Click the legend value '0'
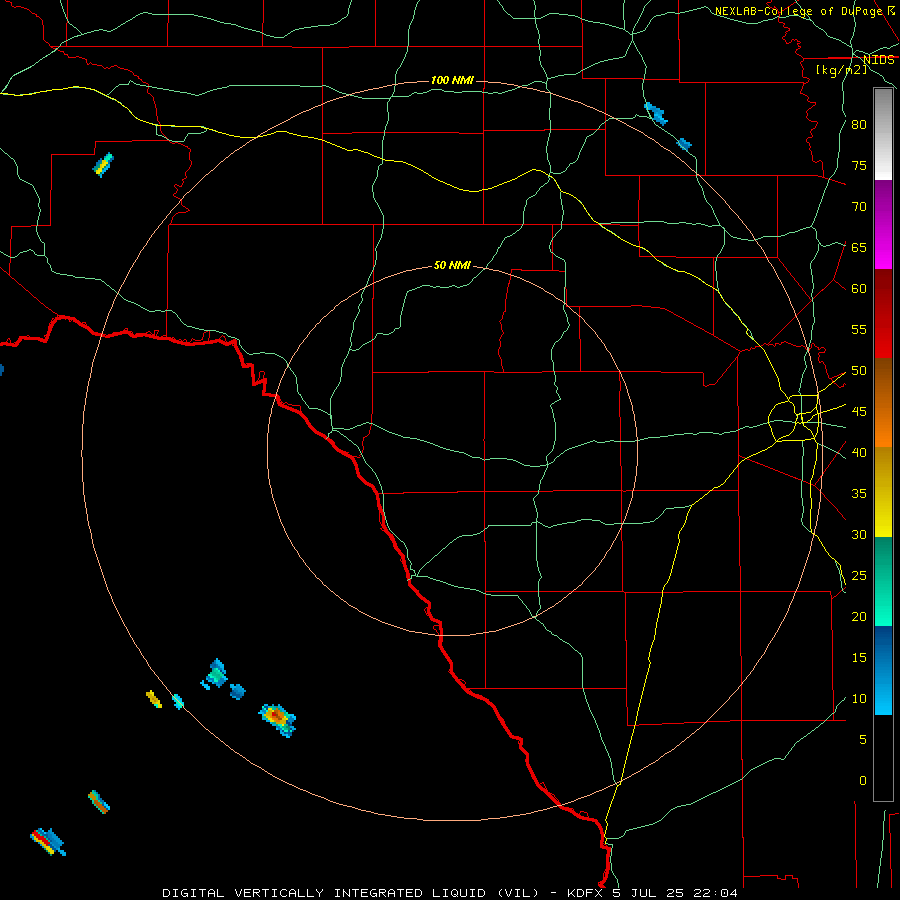The height and width of the screenshot is (900, 900). [863, 781]
